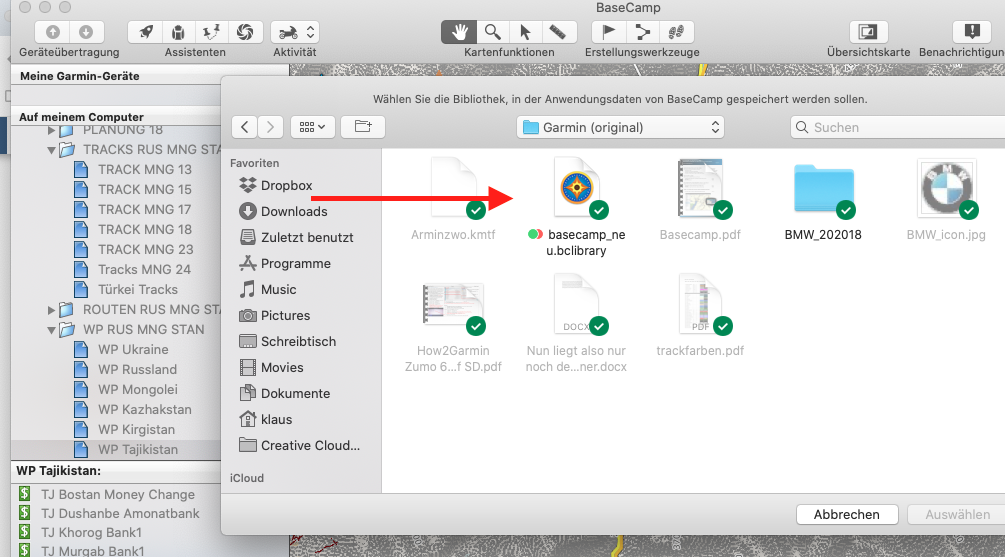Screen dimensions: 1005x557
Task: Select the arrow pointer tool
Action: pyautogui.click(x=525, y=32)
